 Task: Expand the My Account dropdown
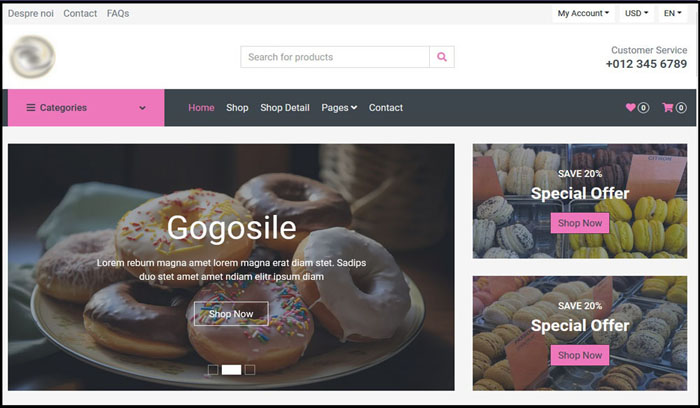click(x=583, y=13)
